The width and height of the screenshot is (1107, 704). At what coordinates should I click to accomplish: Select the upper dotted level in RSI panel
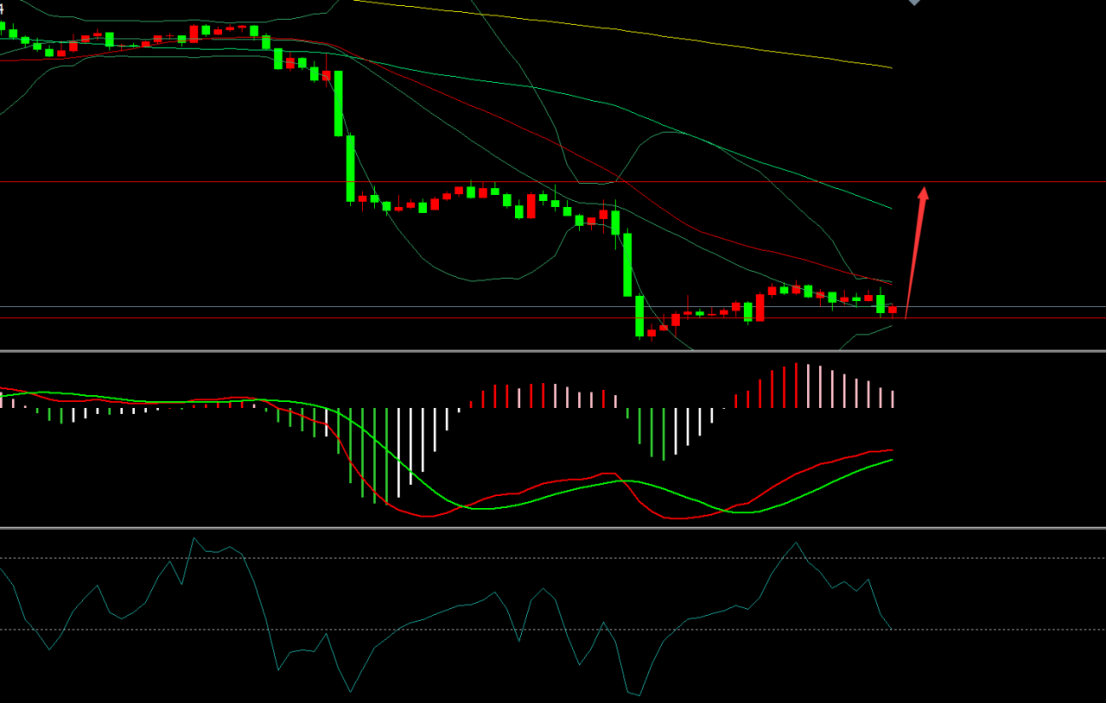[554, 559]
